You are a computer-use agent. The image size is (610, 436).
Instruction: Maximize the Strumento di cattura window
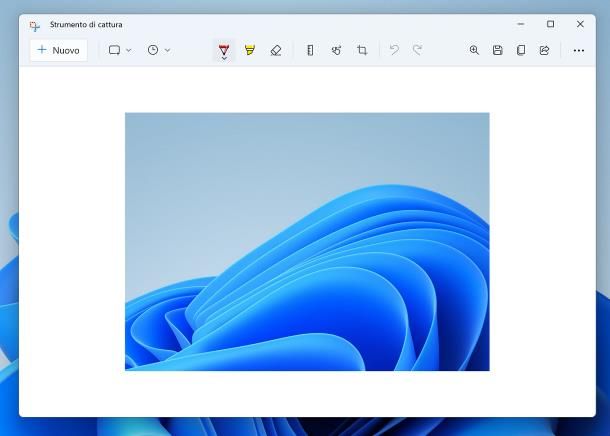pos(550,24)
